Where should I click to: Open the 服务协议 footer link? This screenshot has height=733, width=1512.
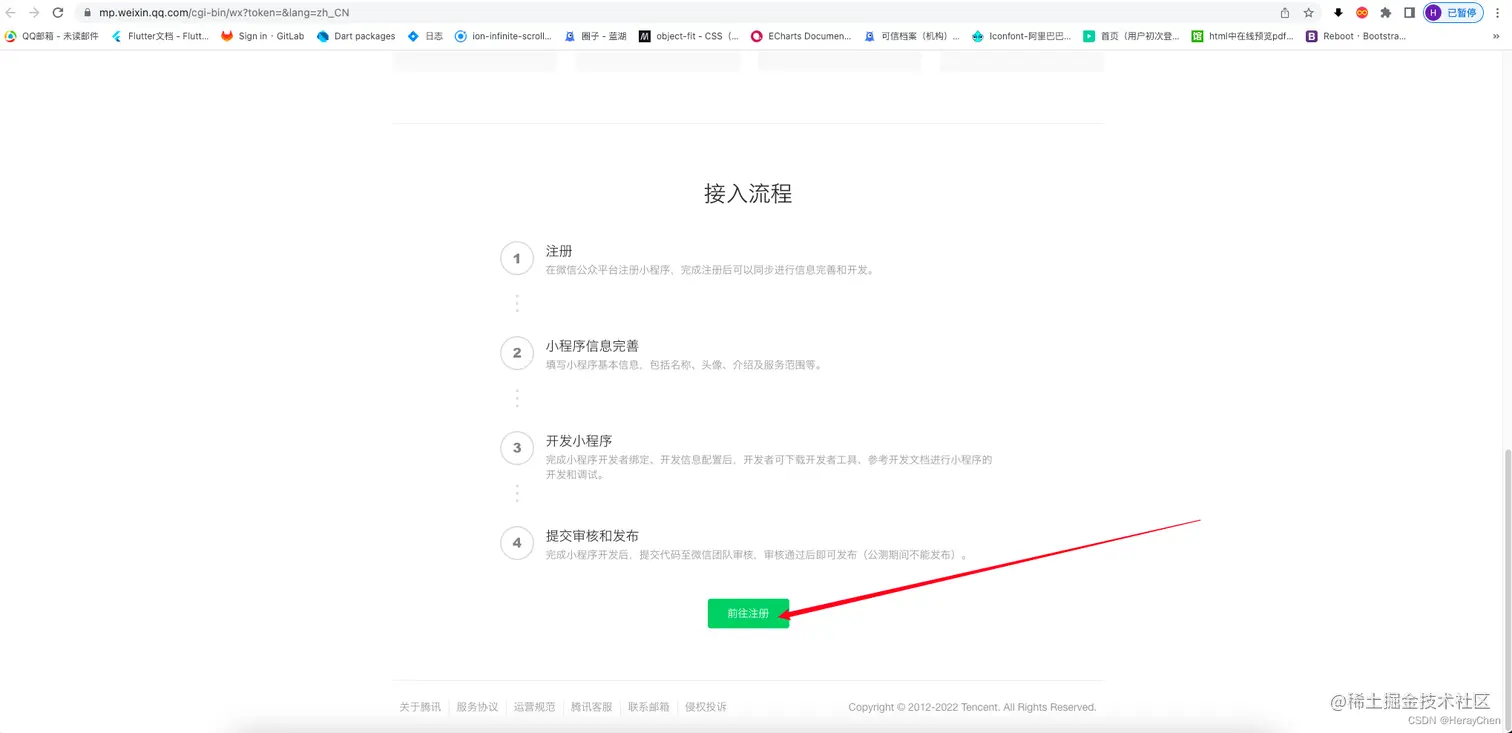point(477,706)
